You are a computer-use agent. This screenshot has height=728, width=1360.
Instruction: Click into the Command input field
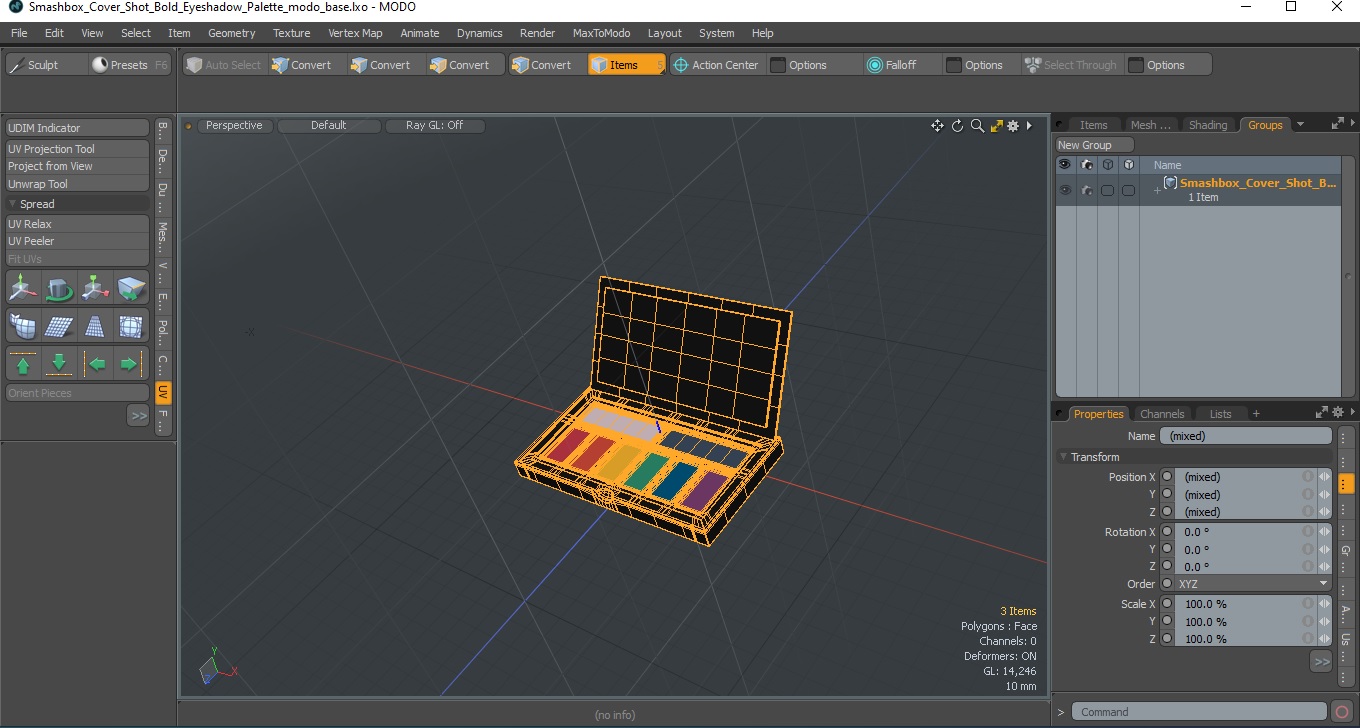pos(1200,712)
